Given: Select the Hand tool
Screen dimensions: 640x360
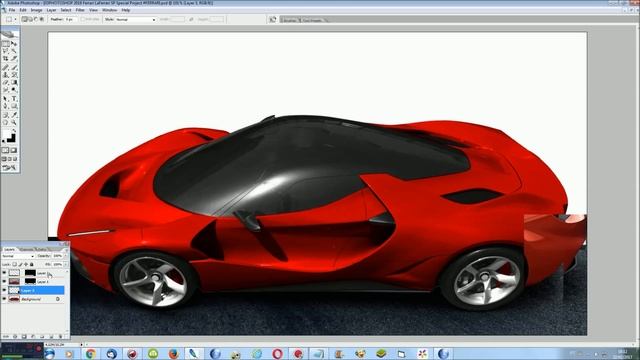Looking at the screenshot, I should pos(5,122).
